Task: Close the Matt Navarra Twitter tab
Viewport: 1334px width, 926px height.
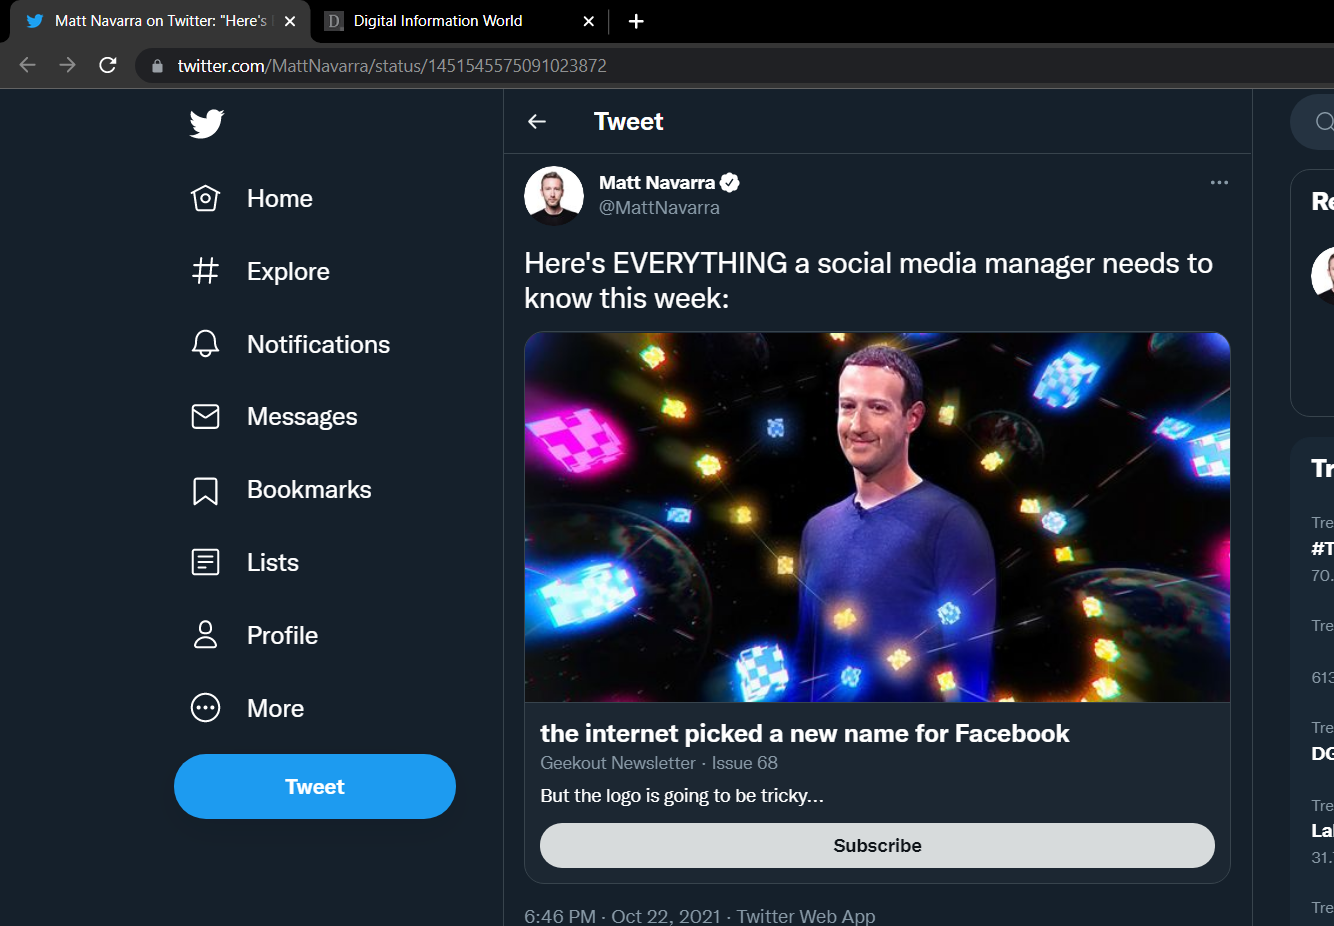Action: (290, 21)
